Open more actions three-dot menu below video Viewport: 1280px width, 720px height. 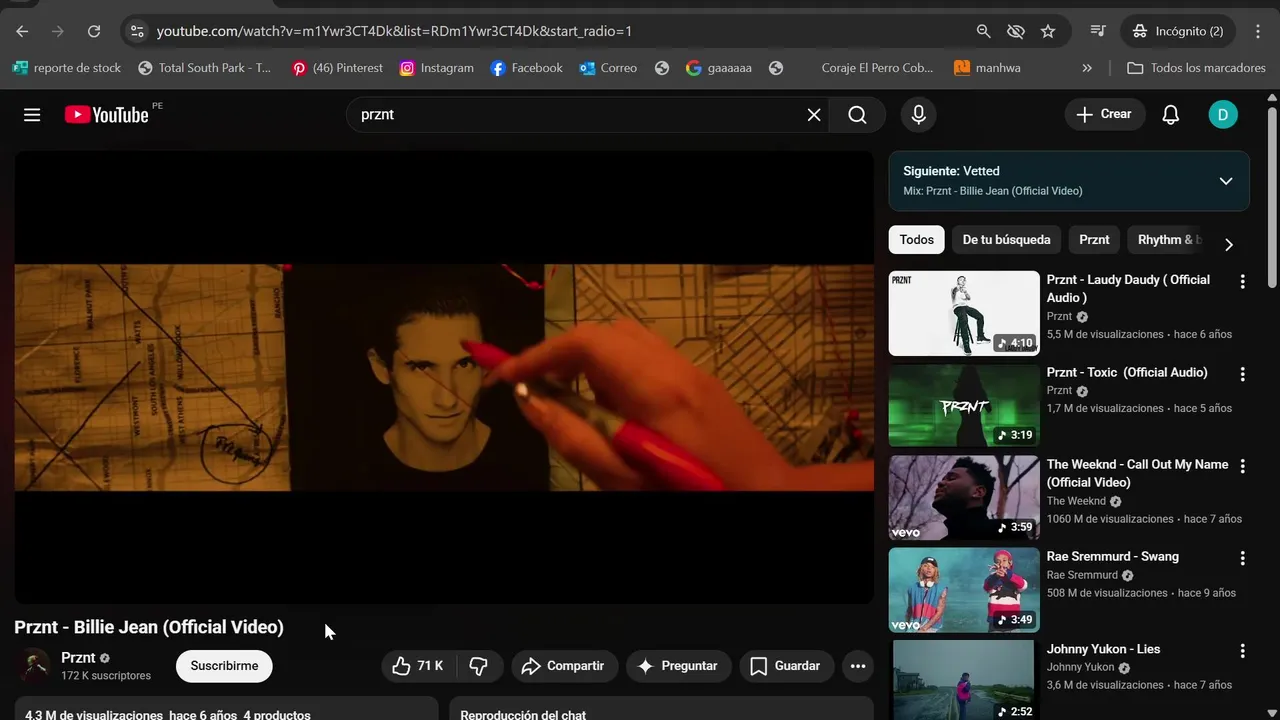pyautogui.click(x=857, y=666)
